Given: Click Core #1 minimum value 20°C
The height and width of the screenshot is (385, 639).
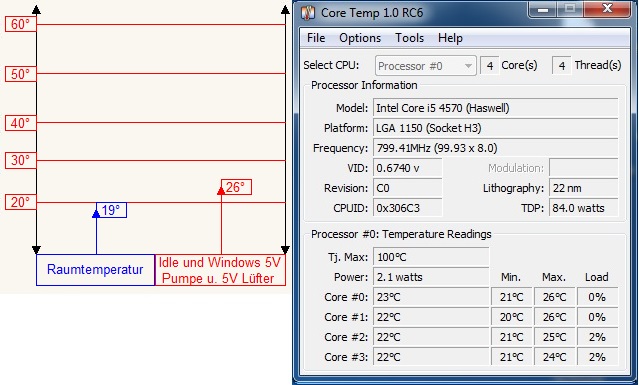Looking at the screenshot, I should point(511,317).
